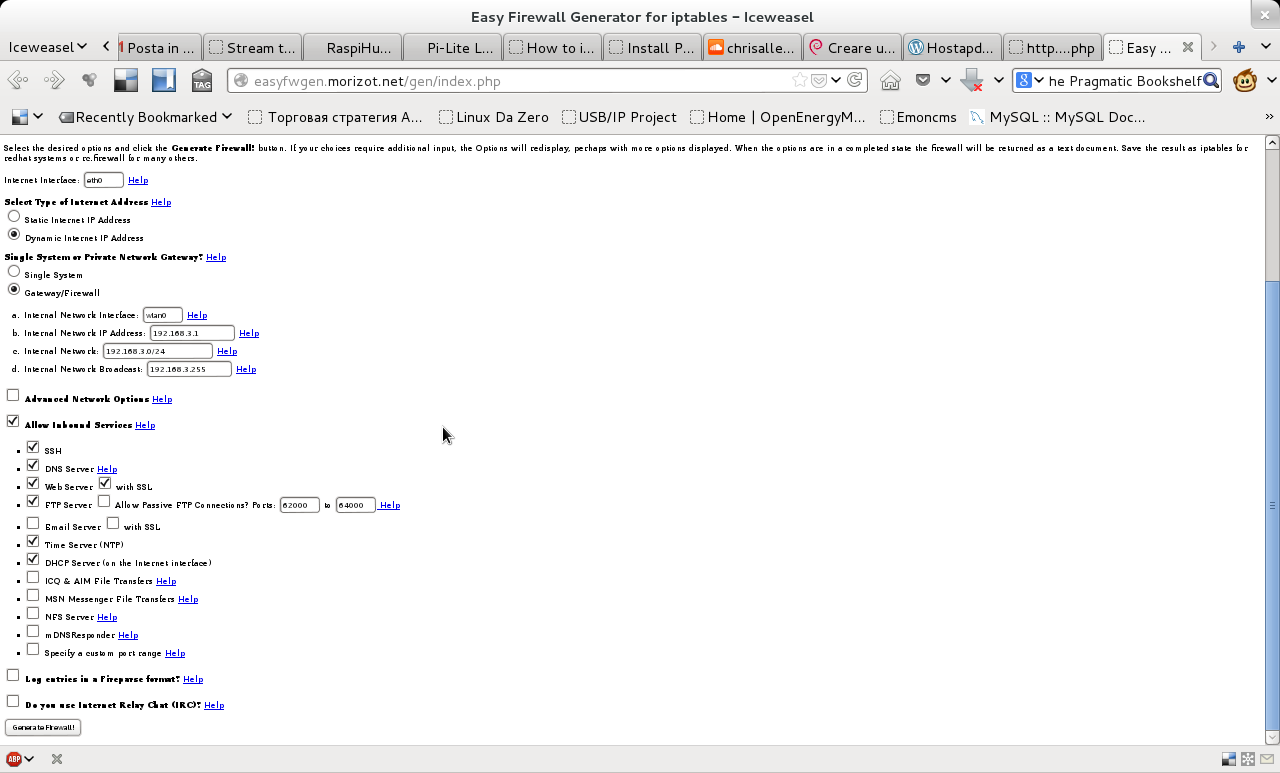Click the Greasemonkey monkey icon
This screenshot has height=773, width=1280.
[1245, 81]
